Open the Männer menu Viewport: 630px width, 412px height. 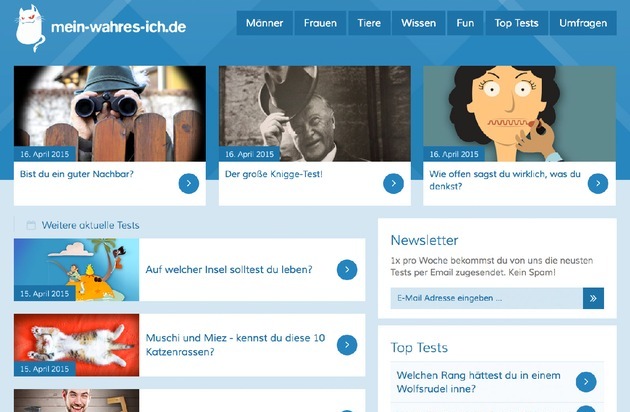[264, 23]
